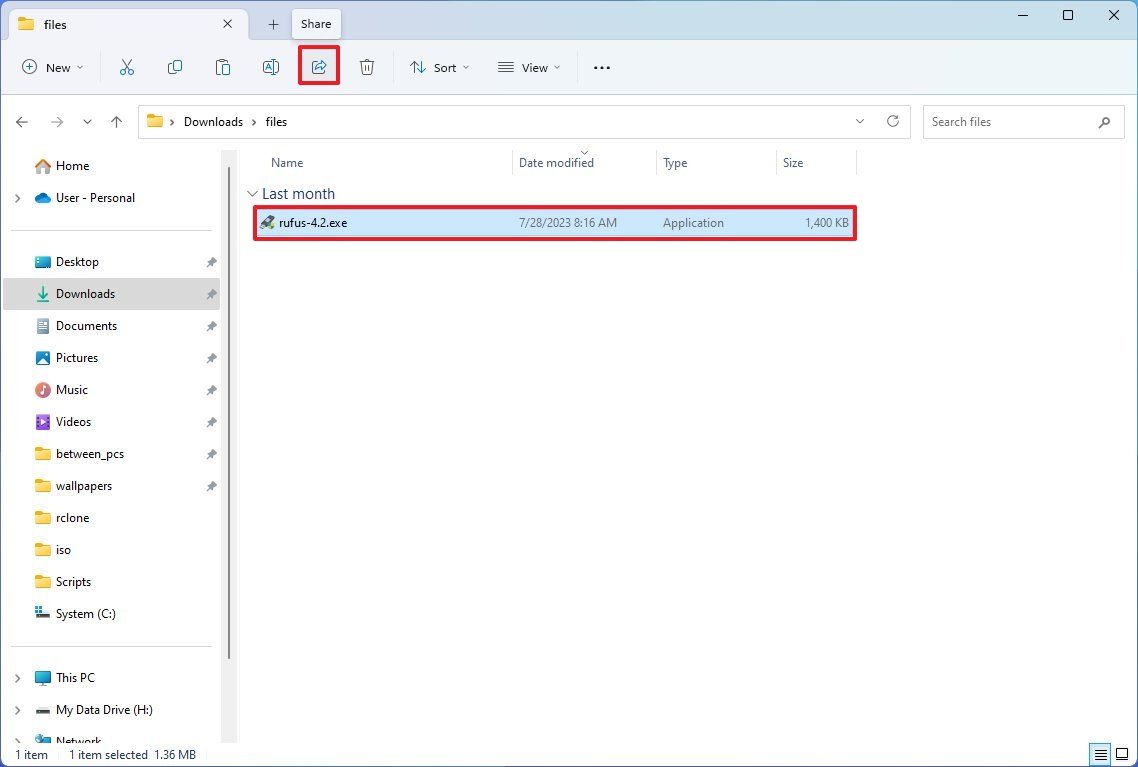
Task: Delete the selected file with the trash icon
Action: tap(366, 67)
